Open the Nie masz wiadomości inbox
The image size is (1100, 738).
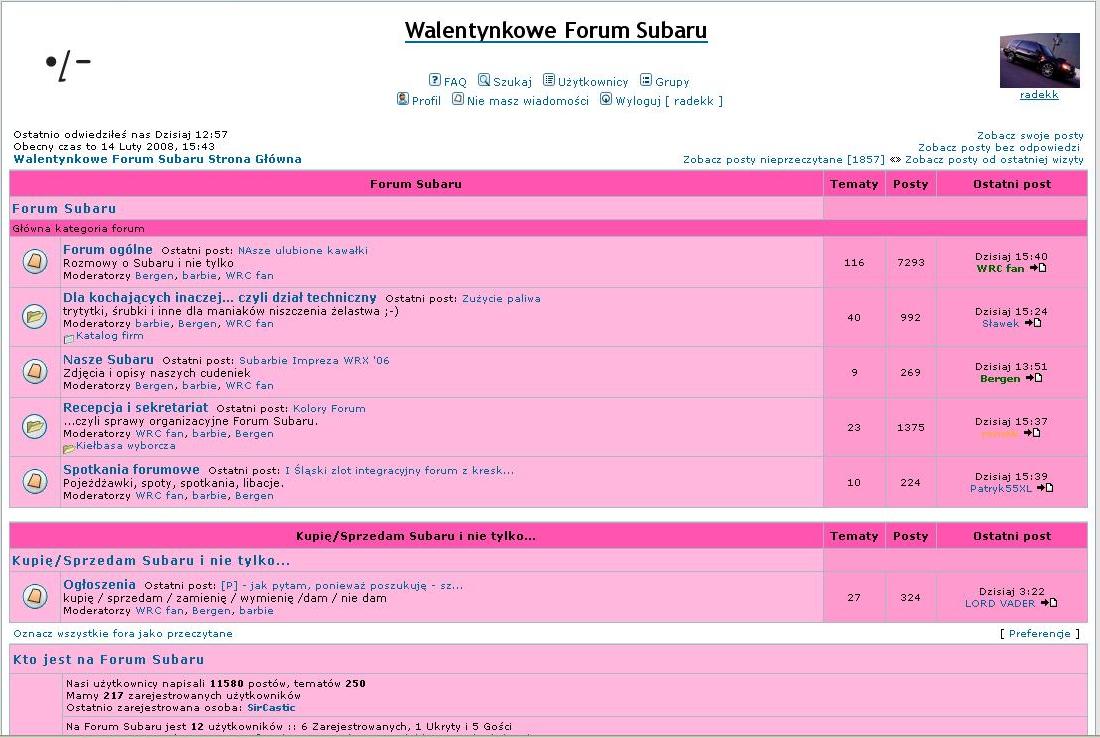(527, 101)
